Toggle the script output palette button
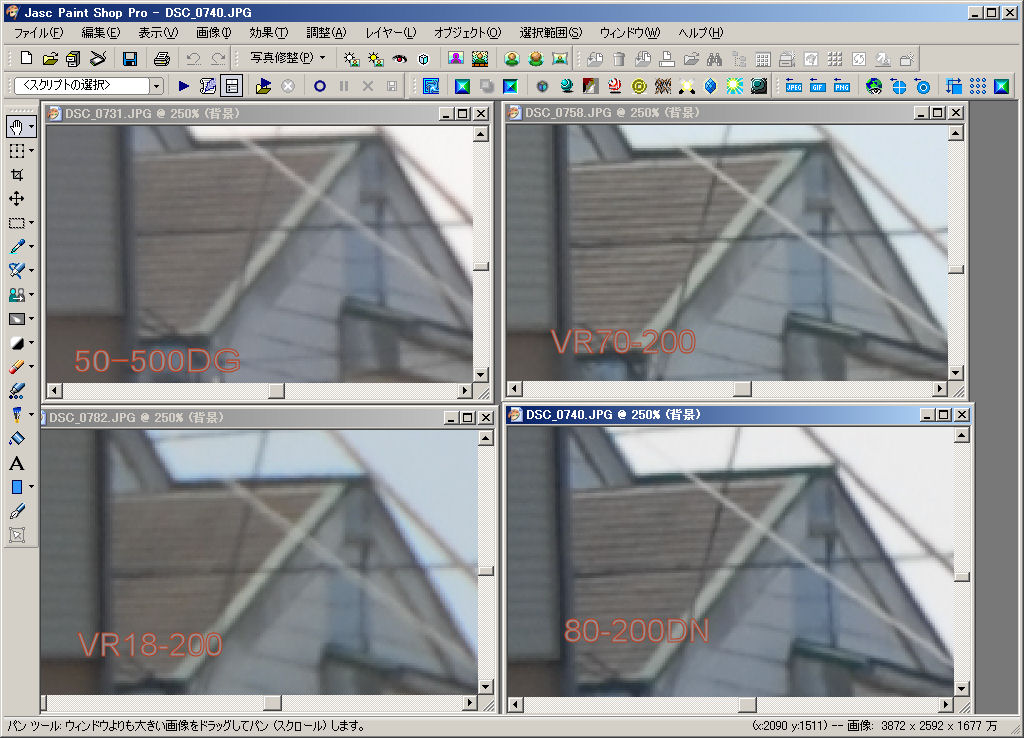Viewport: 1024px width, 738px height. (232, 86)
